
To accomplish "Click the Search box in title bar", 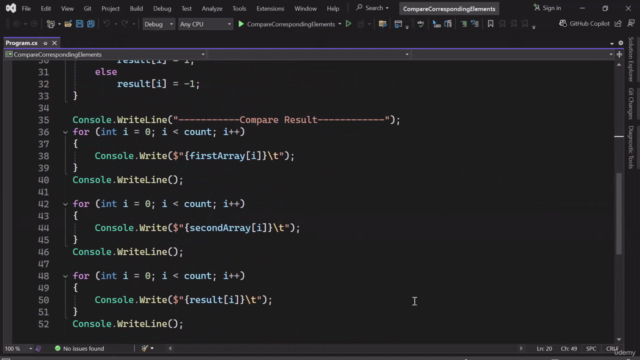I will [x=372, y=8].
